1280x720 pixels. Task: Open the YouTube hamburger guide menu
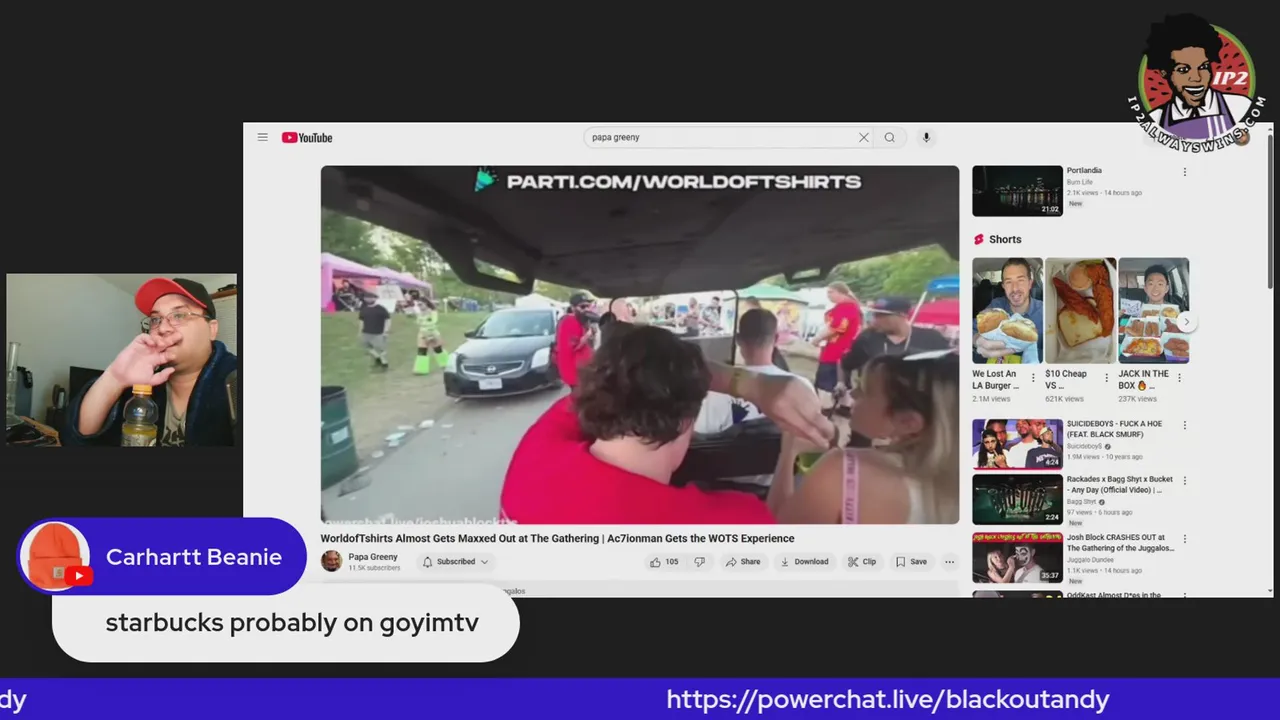(x=262, y=137)
